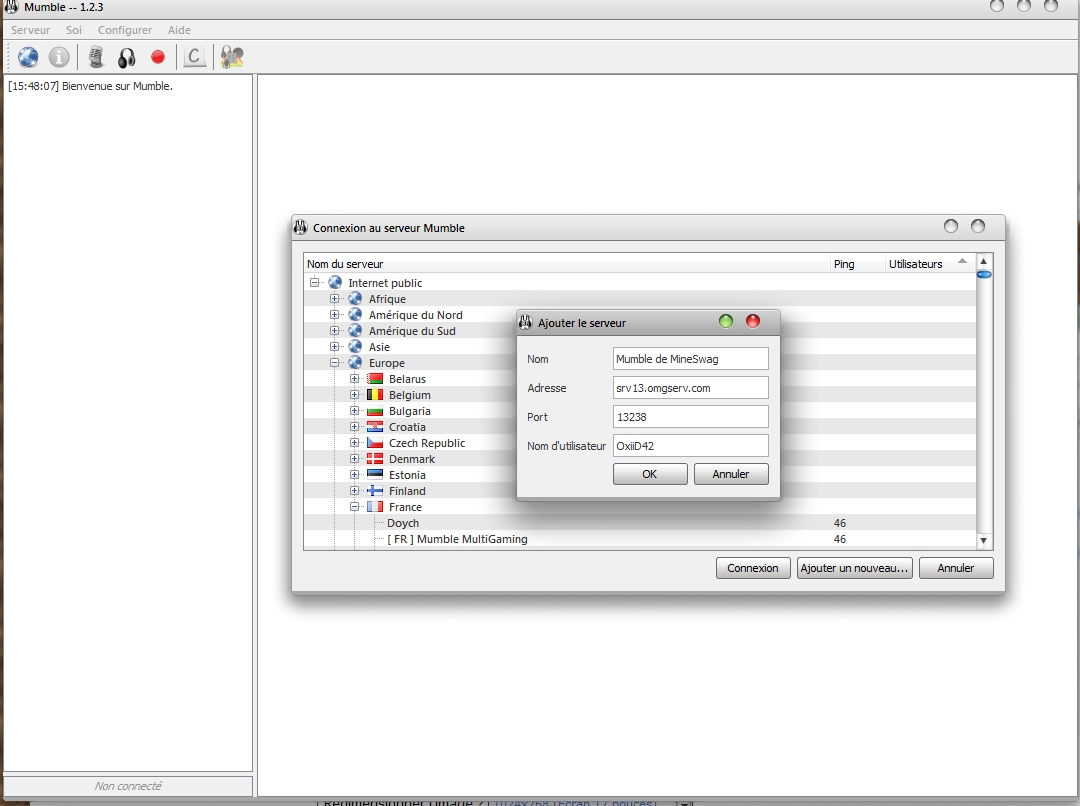Screen dimensions: 1080x806
Task: Select the Internet public globe icon
Action: 335,282
